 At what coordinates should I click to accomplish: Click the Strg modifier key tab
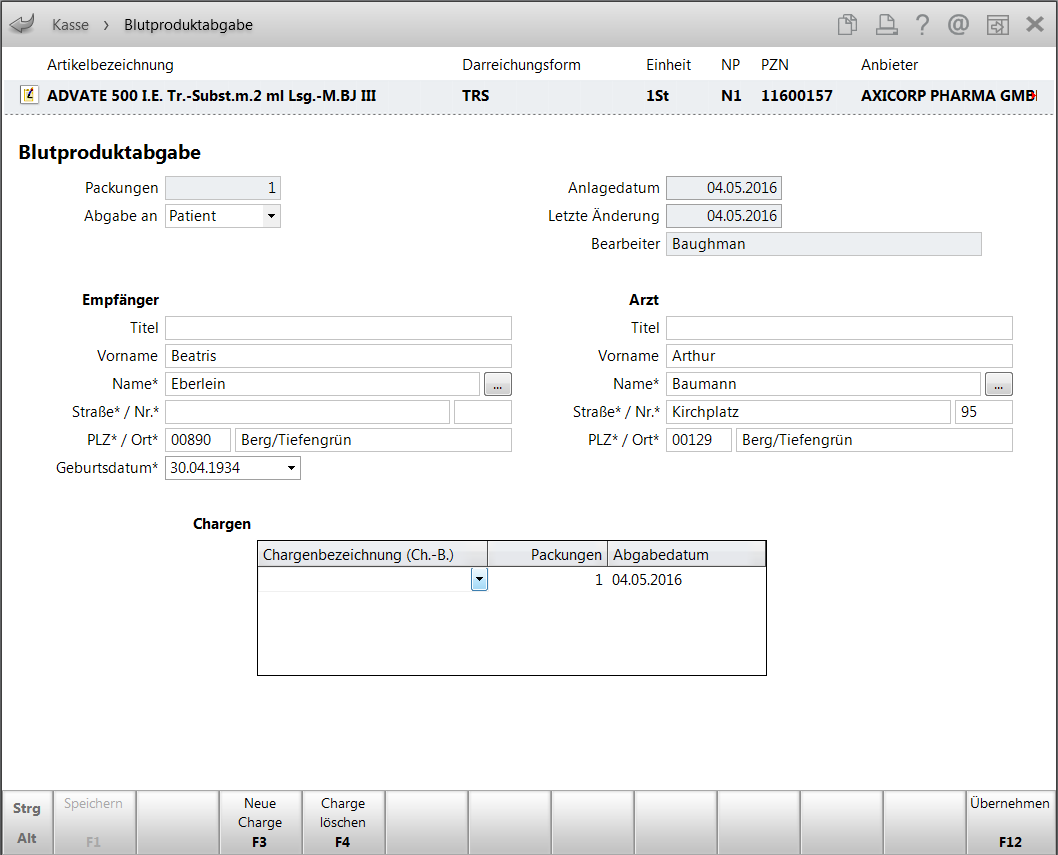[27, 808]
